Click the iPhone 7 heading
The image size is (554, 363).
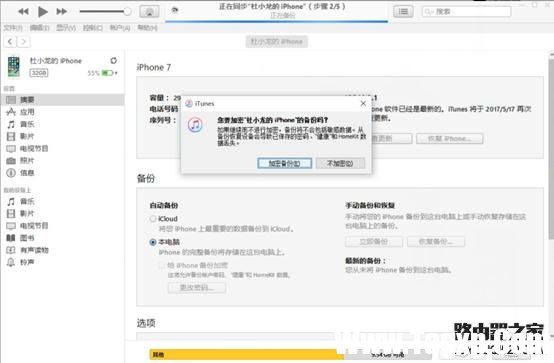154,67
